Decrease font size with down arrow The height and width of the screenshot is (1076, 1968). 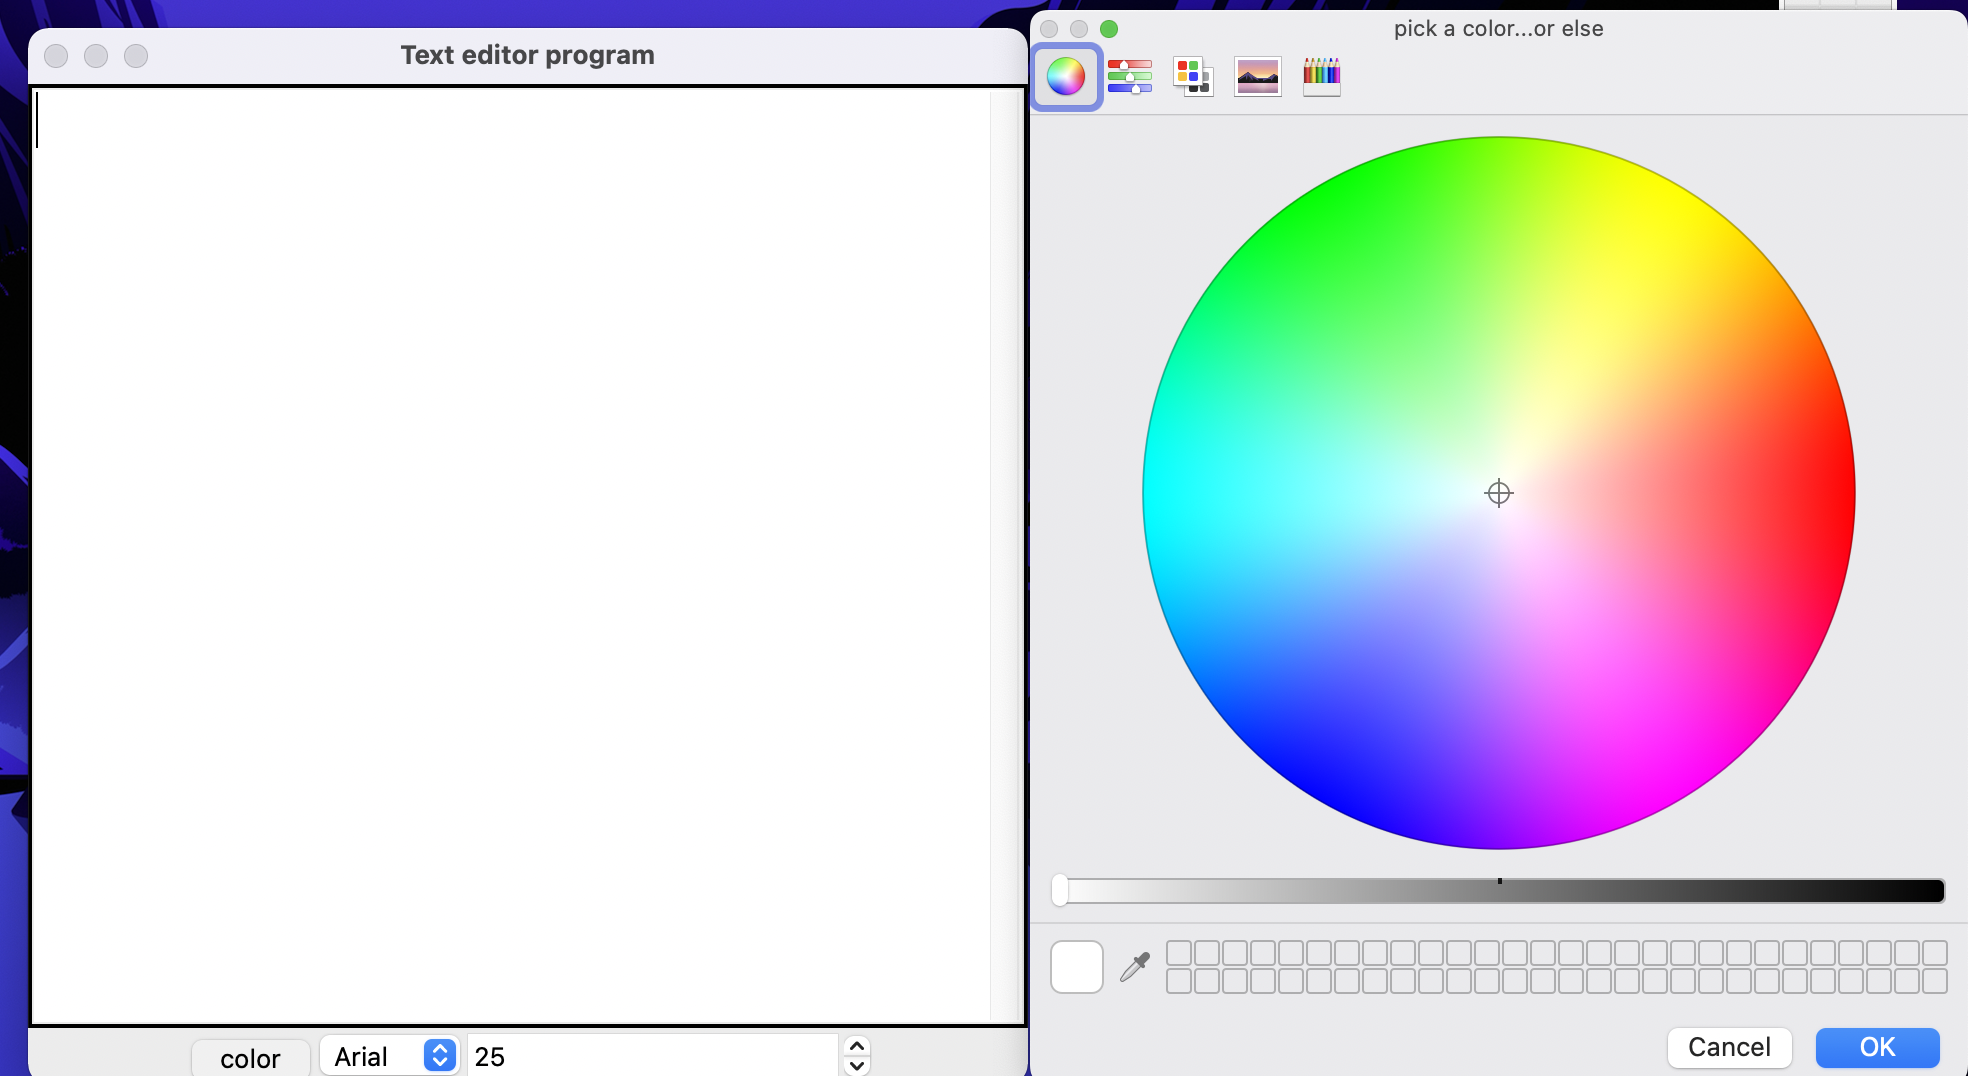pos(857,1066)
